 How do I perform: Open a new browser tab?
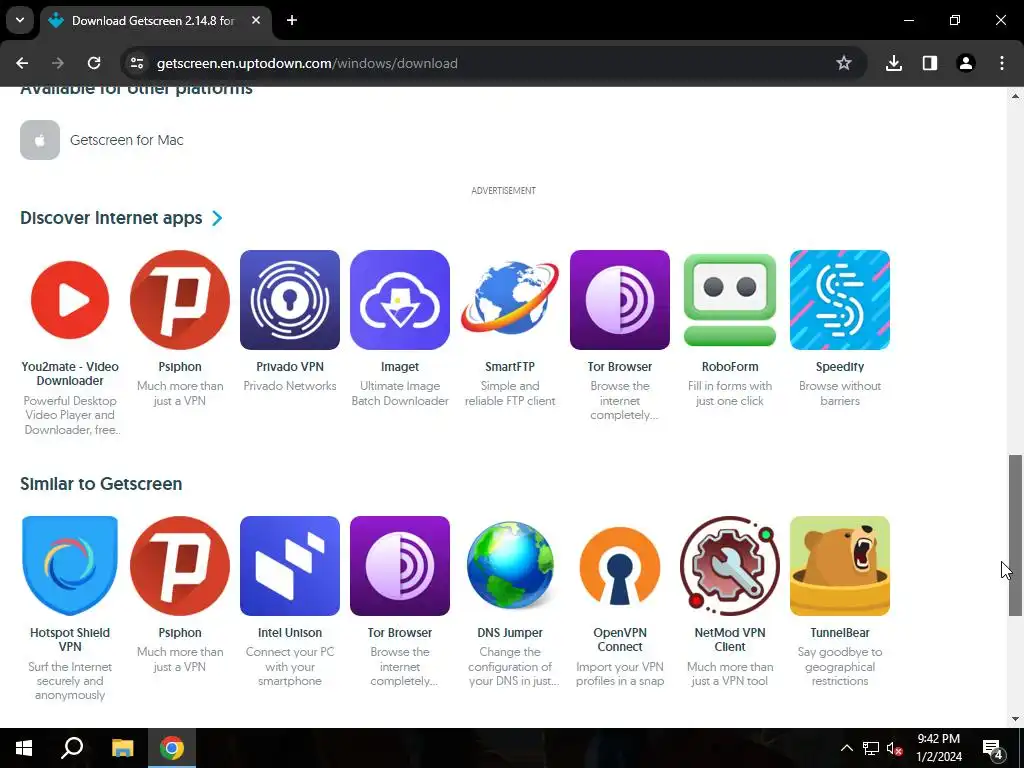pos(292,20)
